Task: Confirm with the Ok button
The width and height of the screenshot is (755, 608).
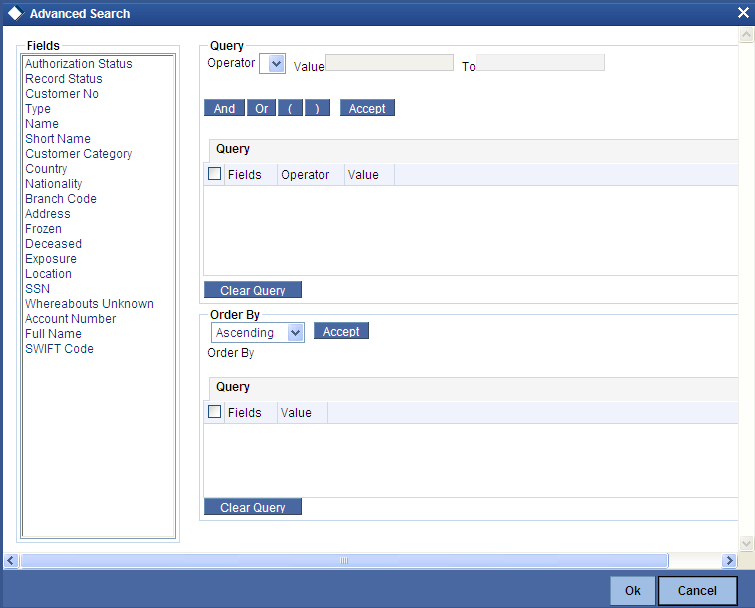Action: click(632, 591)
